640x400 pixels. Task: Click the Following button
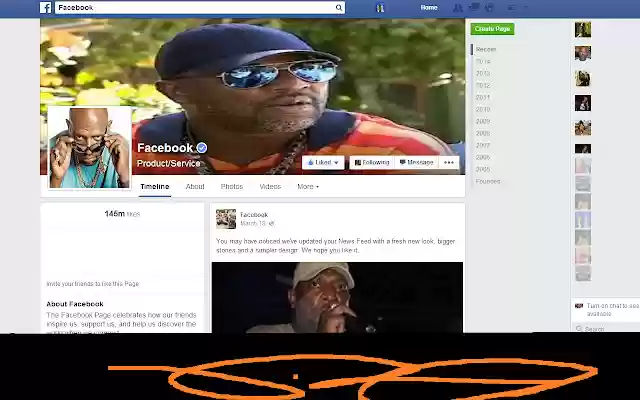tap(372, 162)
